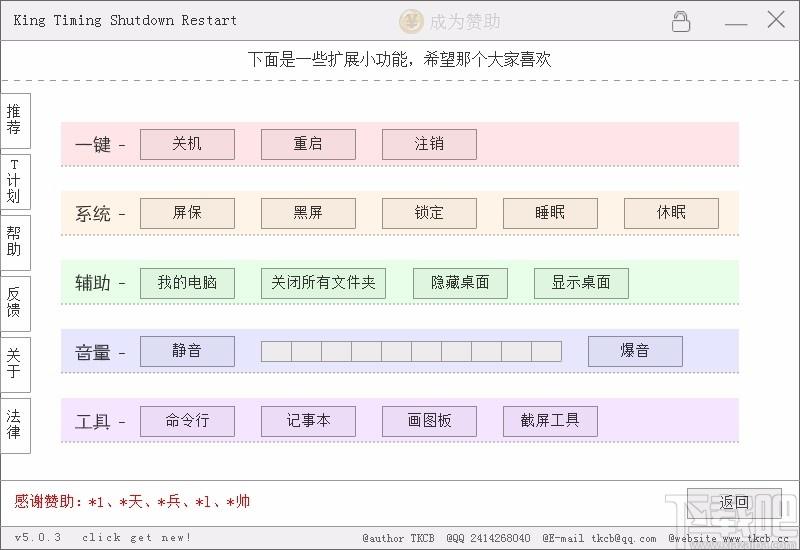Set volume to the last slider segment
This screenshot has height=550, width=800.
[x=546, y=352]
